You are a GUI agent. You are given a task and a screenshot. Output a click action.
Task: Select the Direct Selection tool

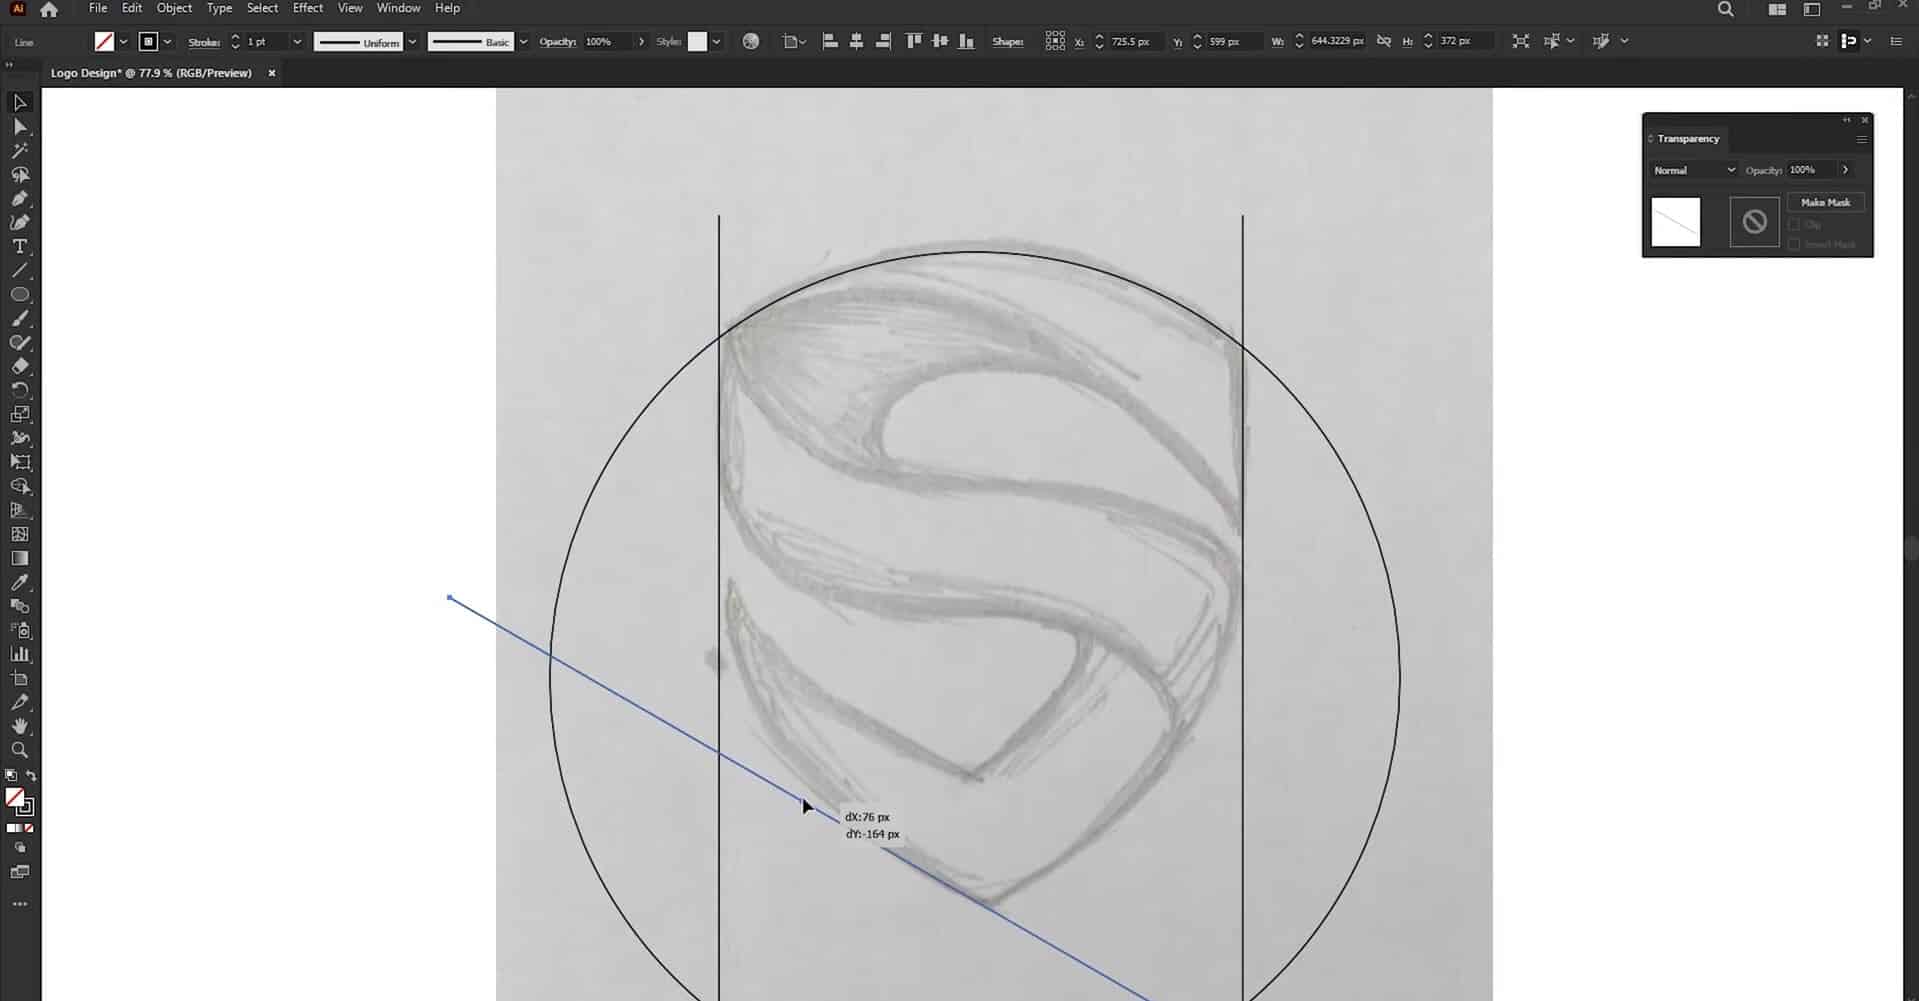coord(20,126)
